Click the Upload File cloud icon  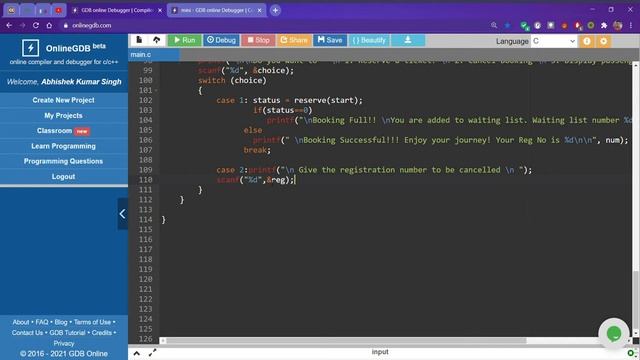coord(156,40)
